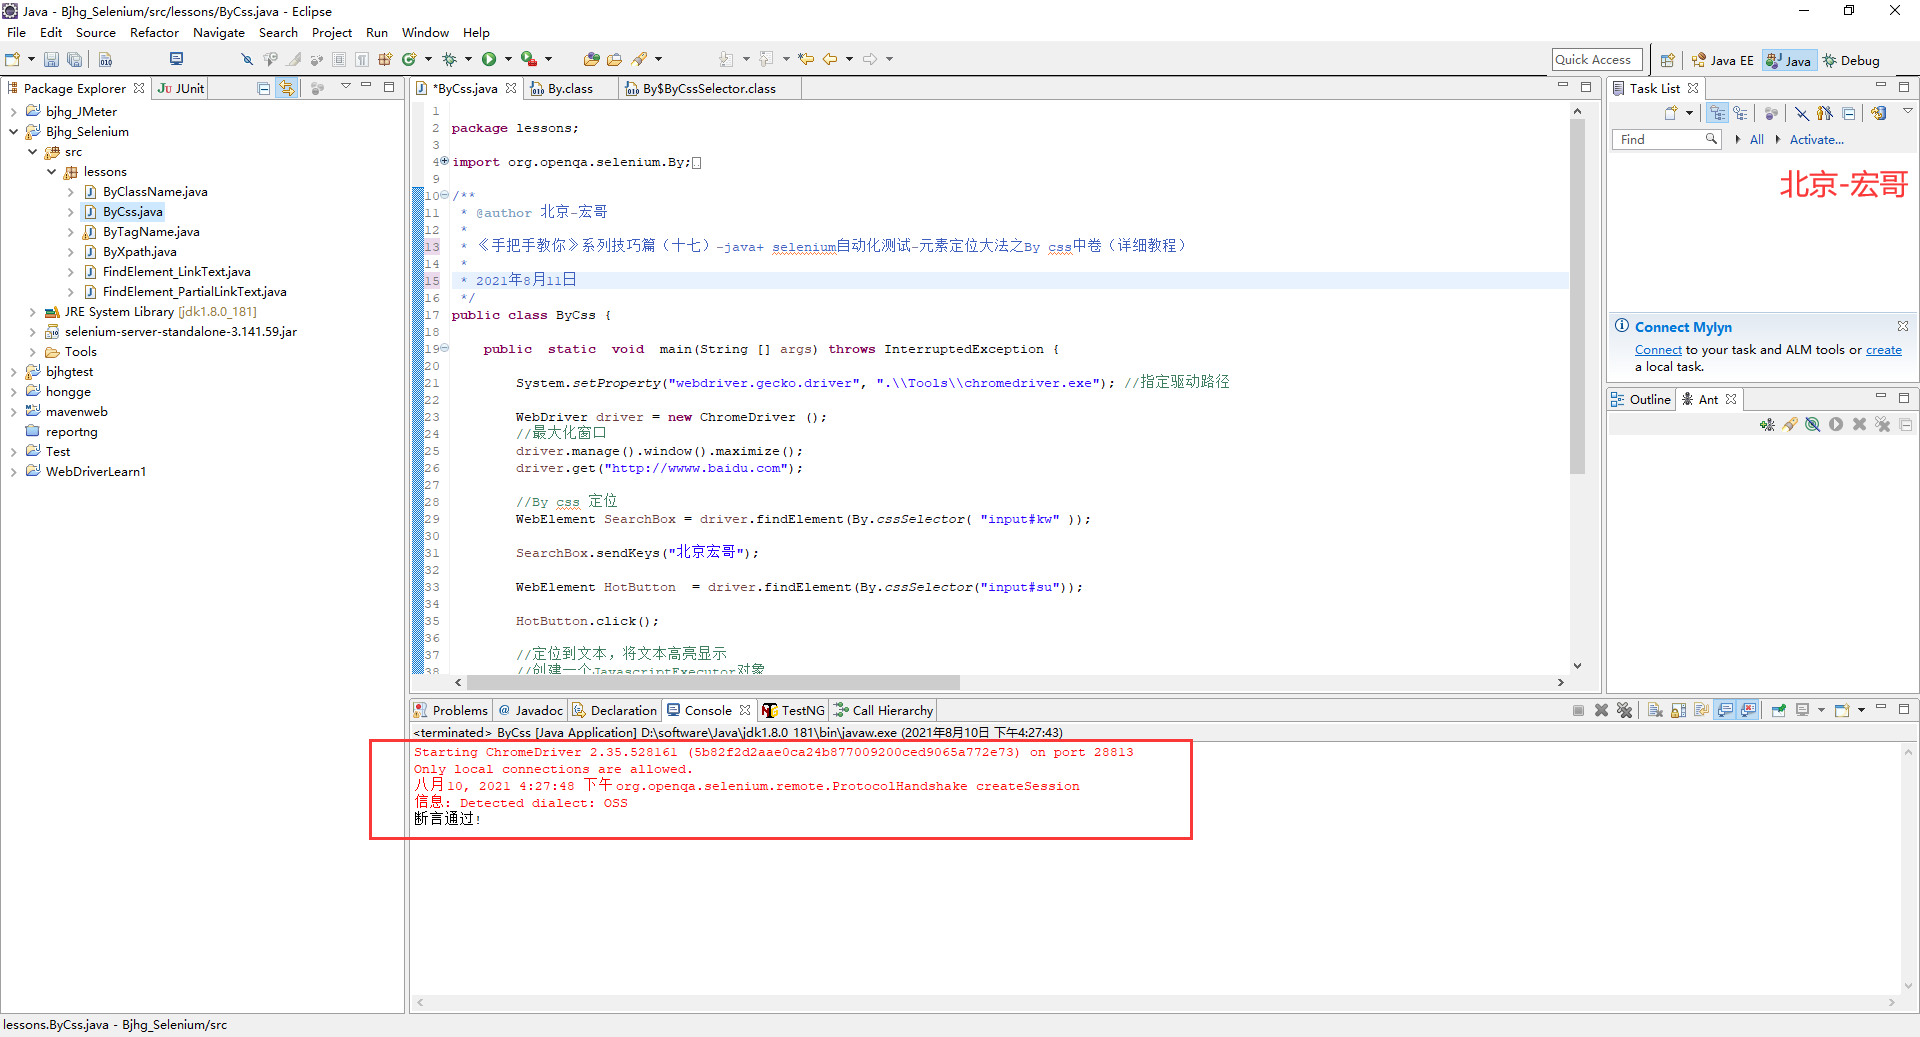The width and height of the screenshot is (1920, 1037).
Task: Click Clear Console icon
Action: coord(1655,711)
